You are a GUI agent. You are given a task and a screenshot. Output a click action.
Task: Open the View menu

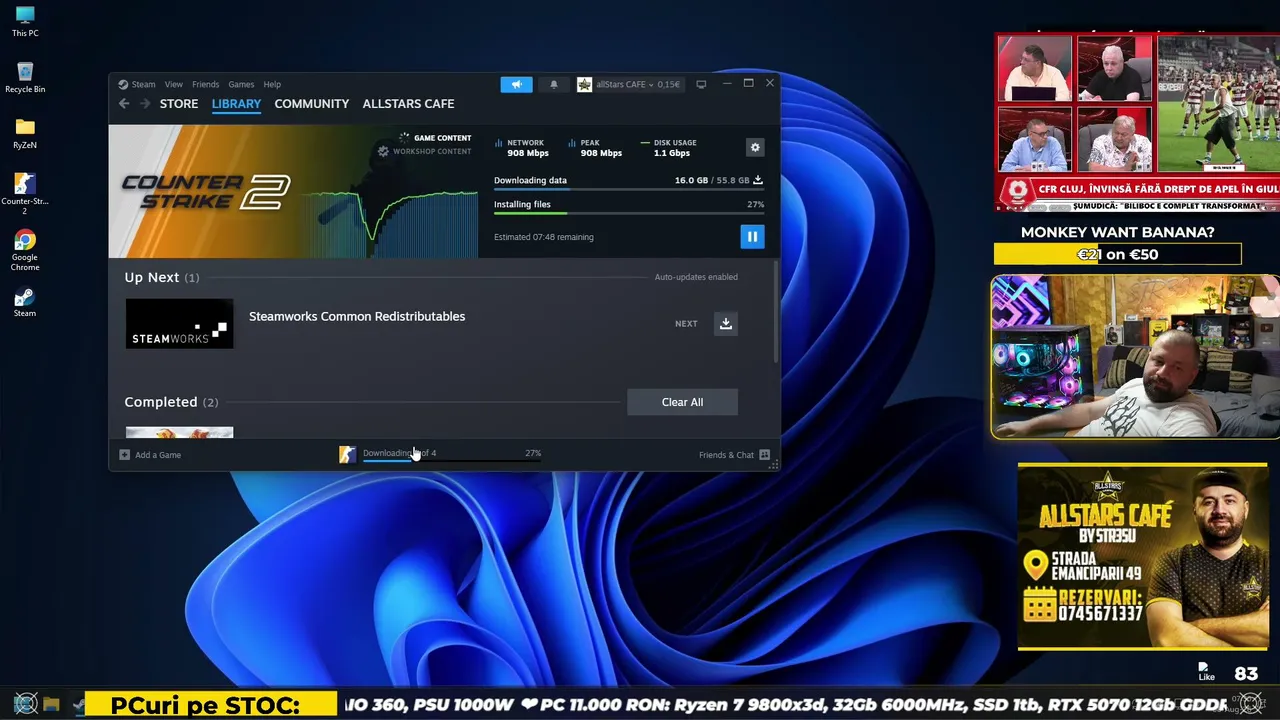coord(174,85)
